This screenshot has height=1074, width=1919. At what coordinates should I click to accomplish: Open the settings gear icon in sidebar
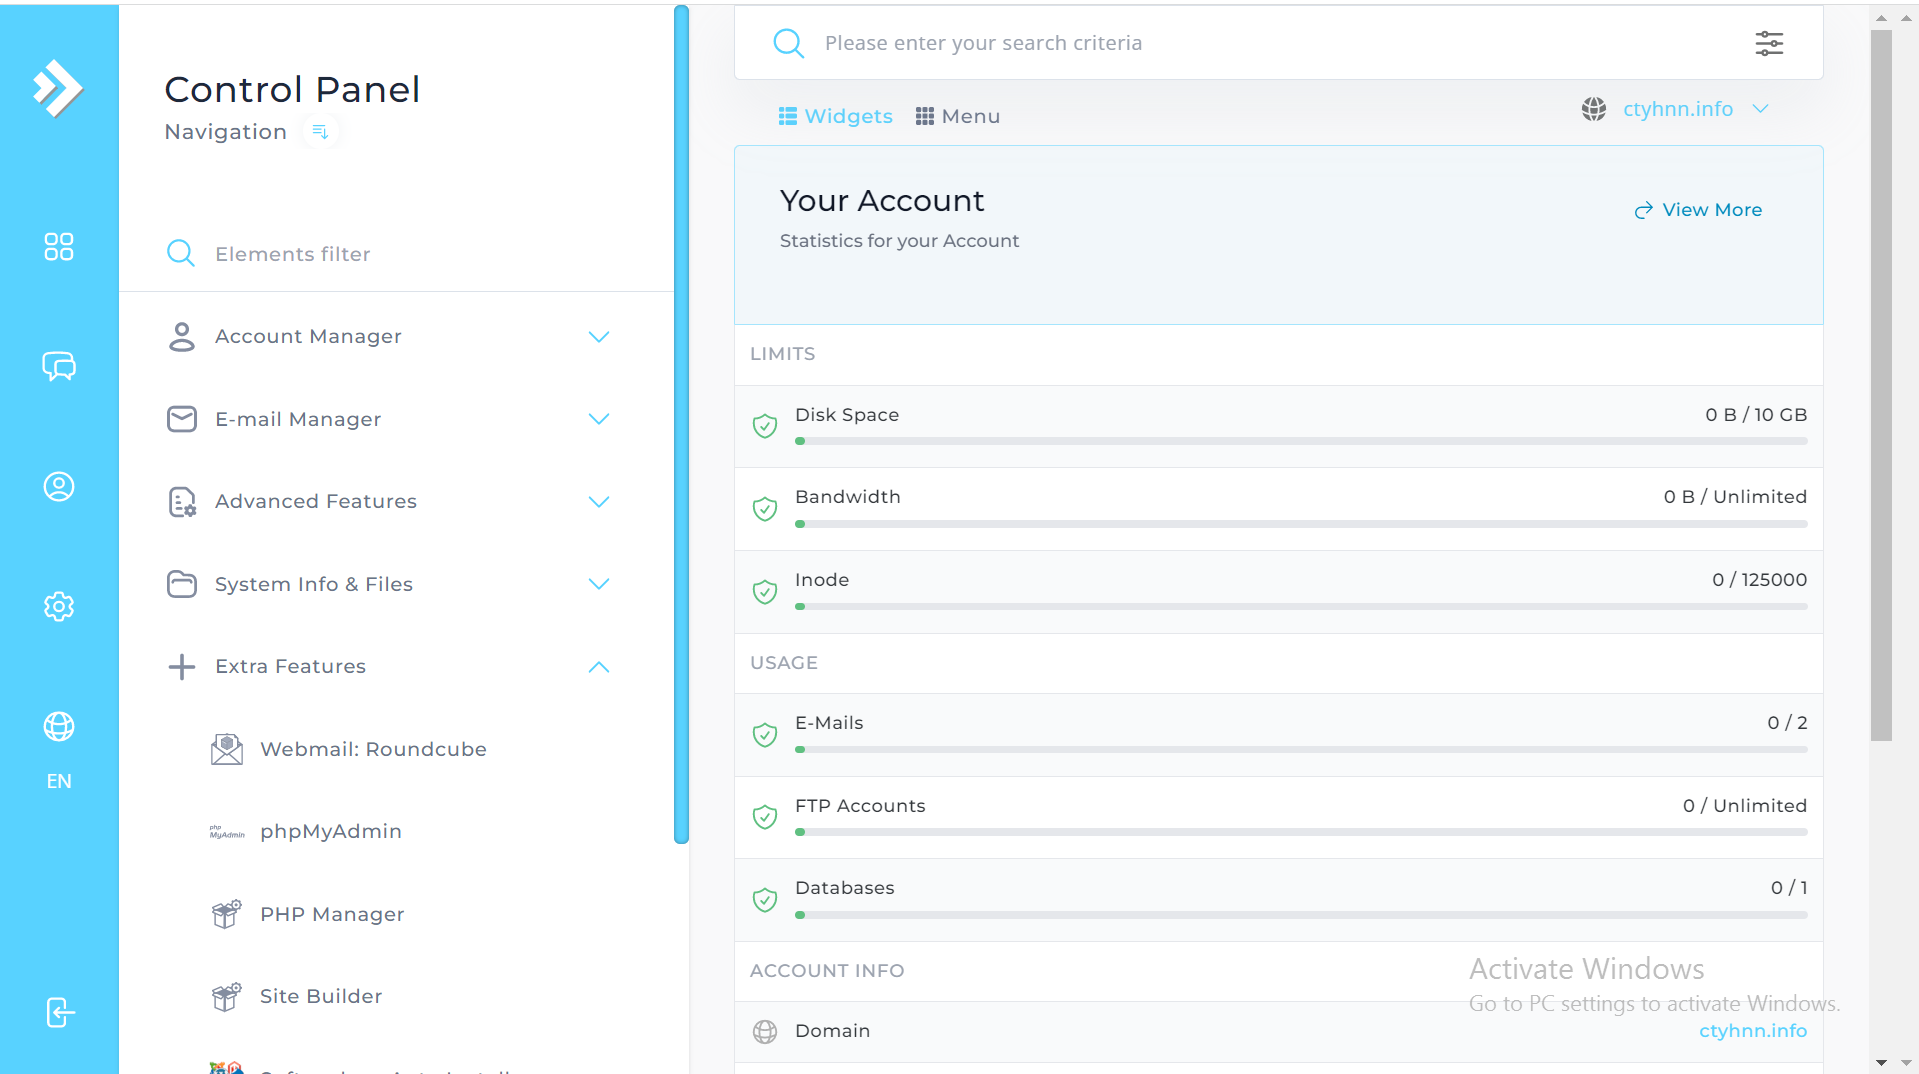coord(59,606)
